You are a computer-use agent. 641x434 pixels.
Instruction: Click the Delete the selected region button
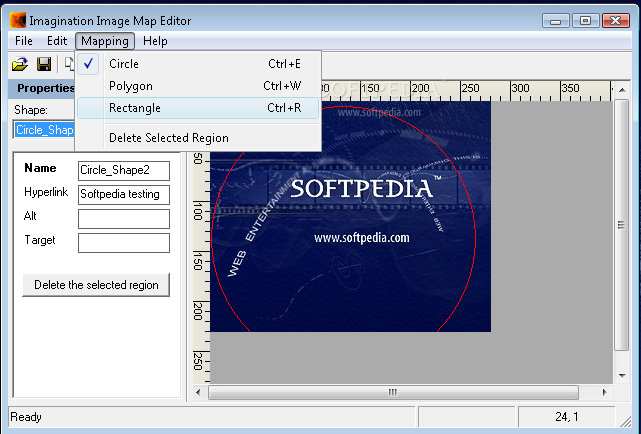pyautogui.click(x=96, y=285)
